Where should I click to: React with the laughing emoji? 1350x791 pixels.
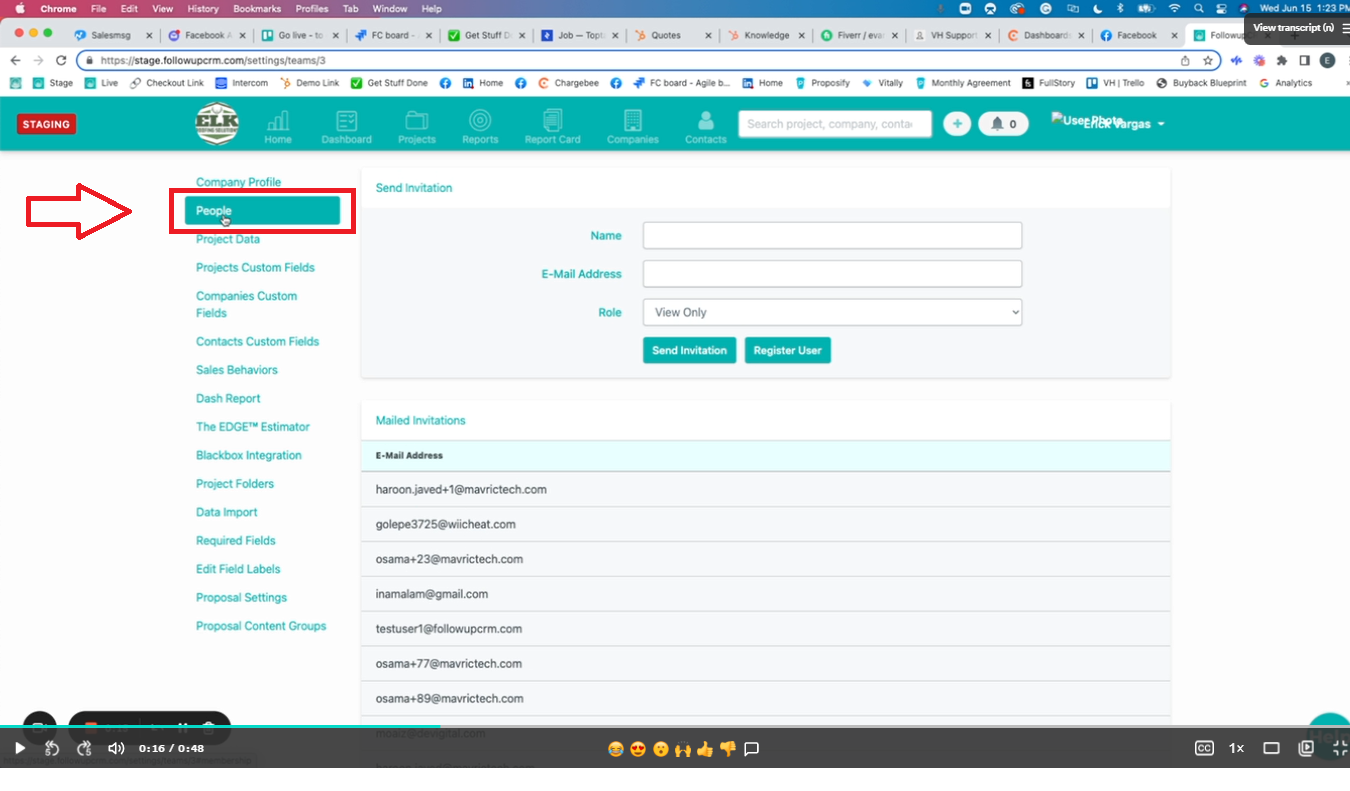click(616, 749)
